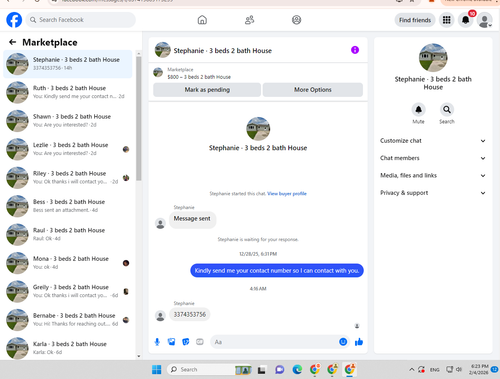Open Shawn's conversation in the list
This screenshot has height=379, width=500.
click(68, 121)
